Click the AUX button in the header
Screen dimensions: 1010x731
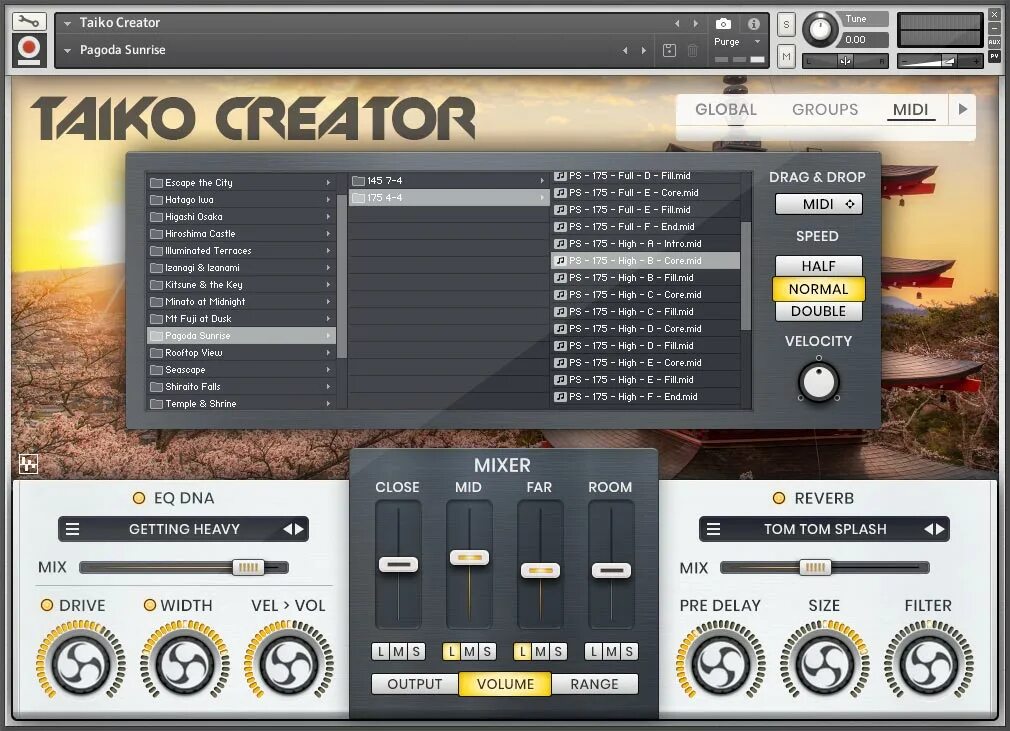tap(995, 42)
